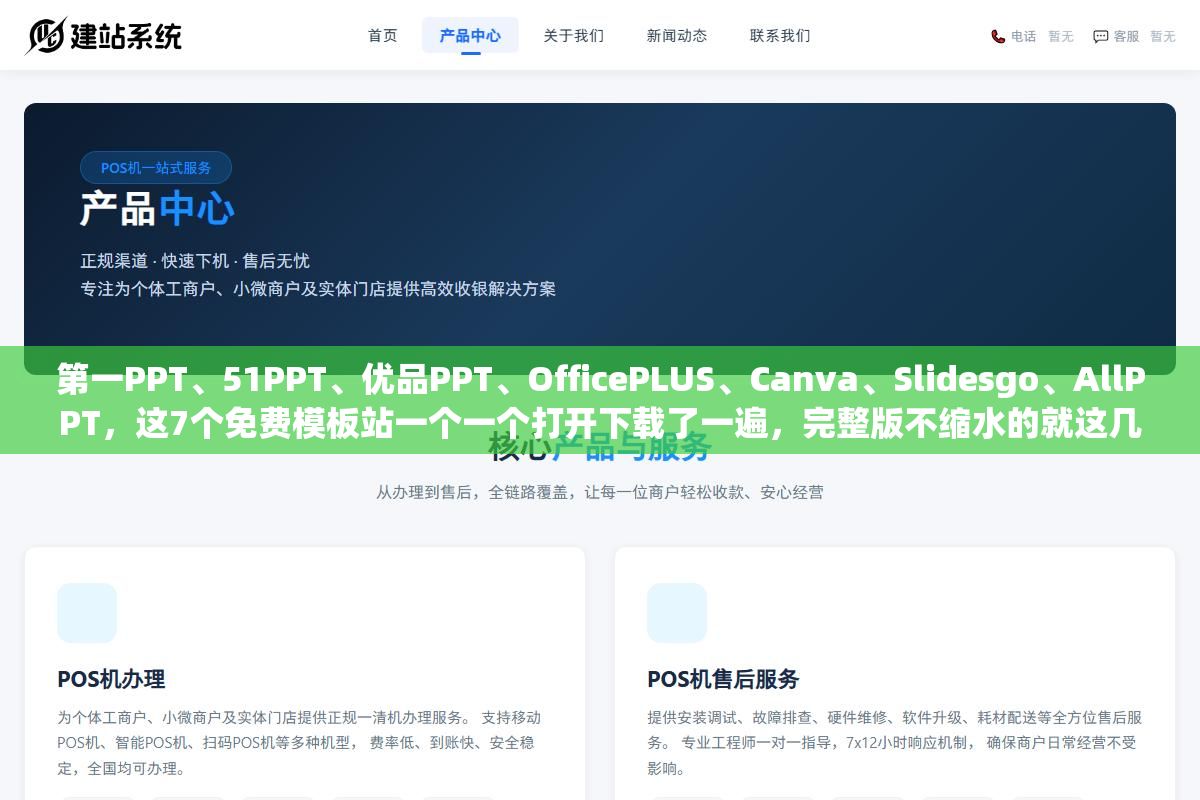Click the 建站系统 logo icon

[x=45, y=36]
